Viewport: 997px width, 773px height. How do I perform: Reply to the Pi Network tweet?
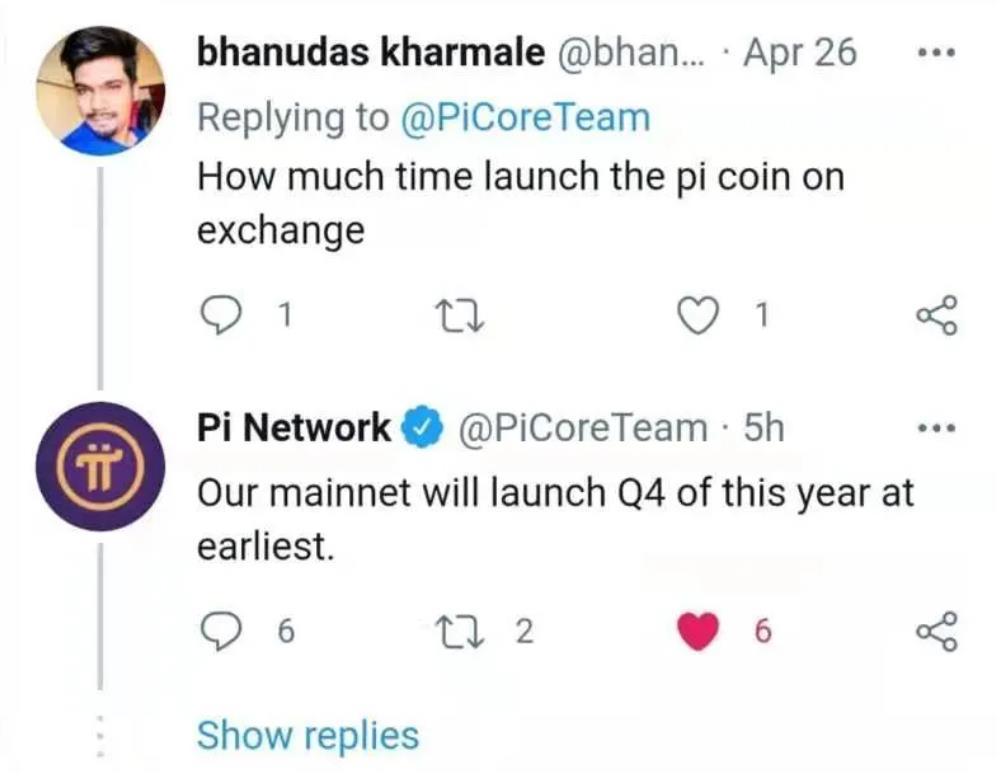pyautogui.click(x=221, y=631)
